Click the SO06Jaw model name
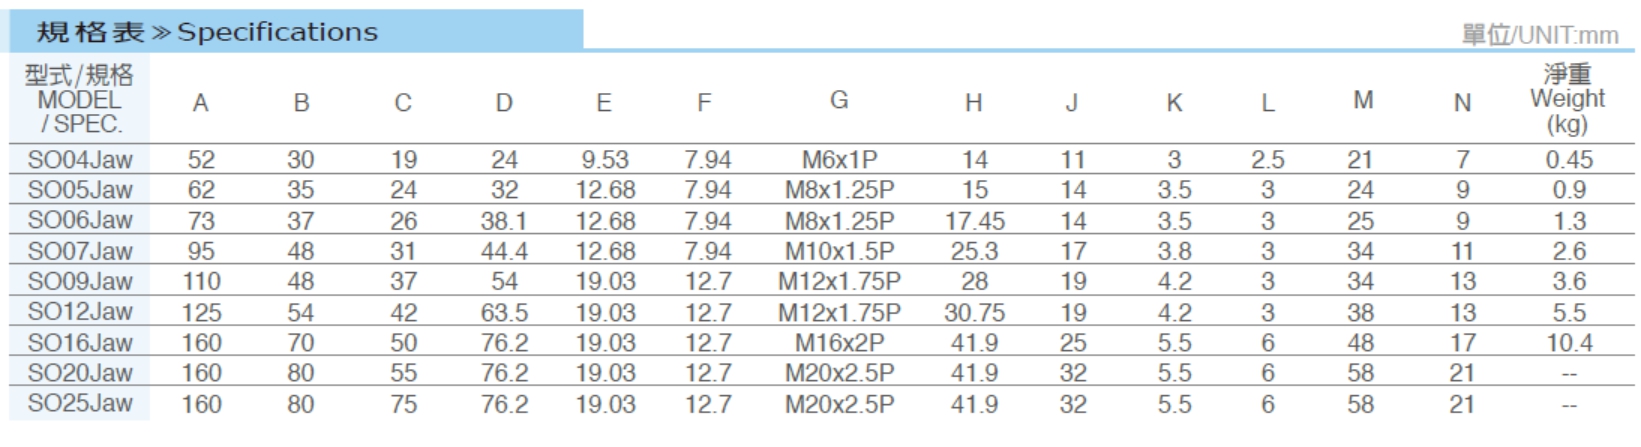1641x447 pixels. [x=80, y=220]
